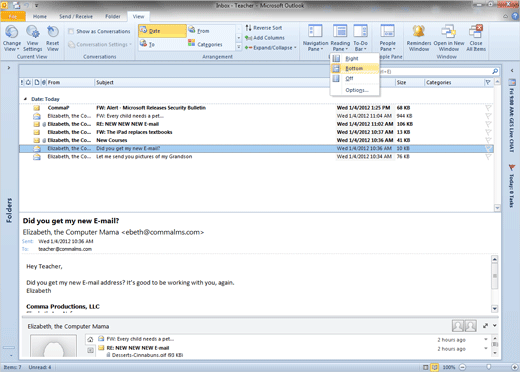This screenshot has width=520, height=372.
Task: Sort by the Size column header
Action: (x=409, y=82)
